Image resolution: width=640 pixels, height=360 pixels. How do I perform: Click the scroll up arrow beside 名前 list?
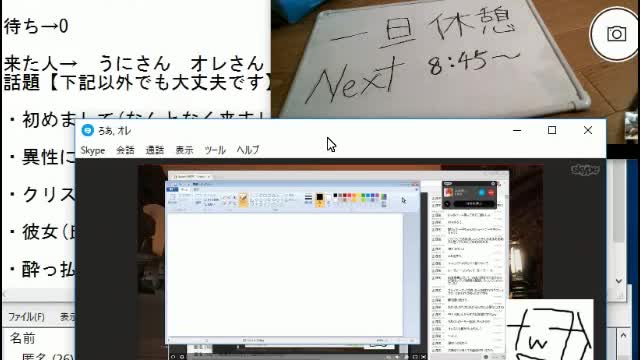(x=623, y=336)
